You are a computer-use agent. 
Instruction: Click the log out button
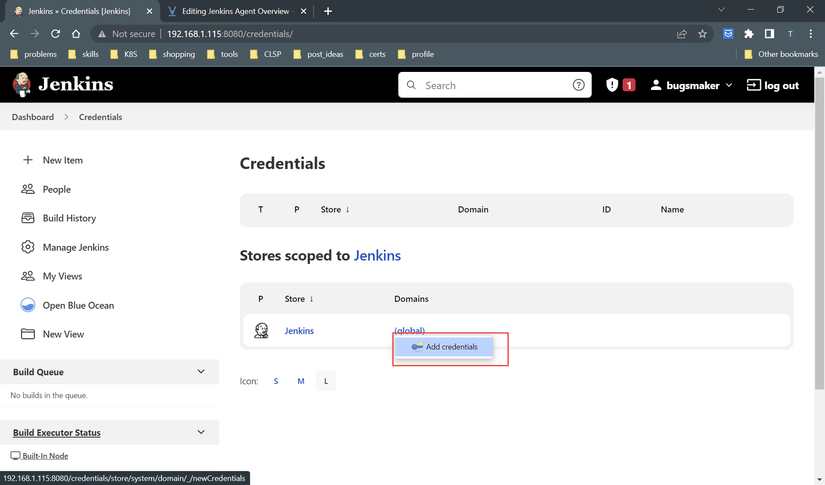point(773,85)
